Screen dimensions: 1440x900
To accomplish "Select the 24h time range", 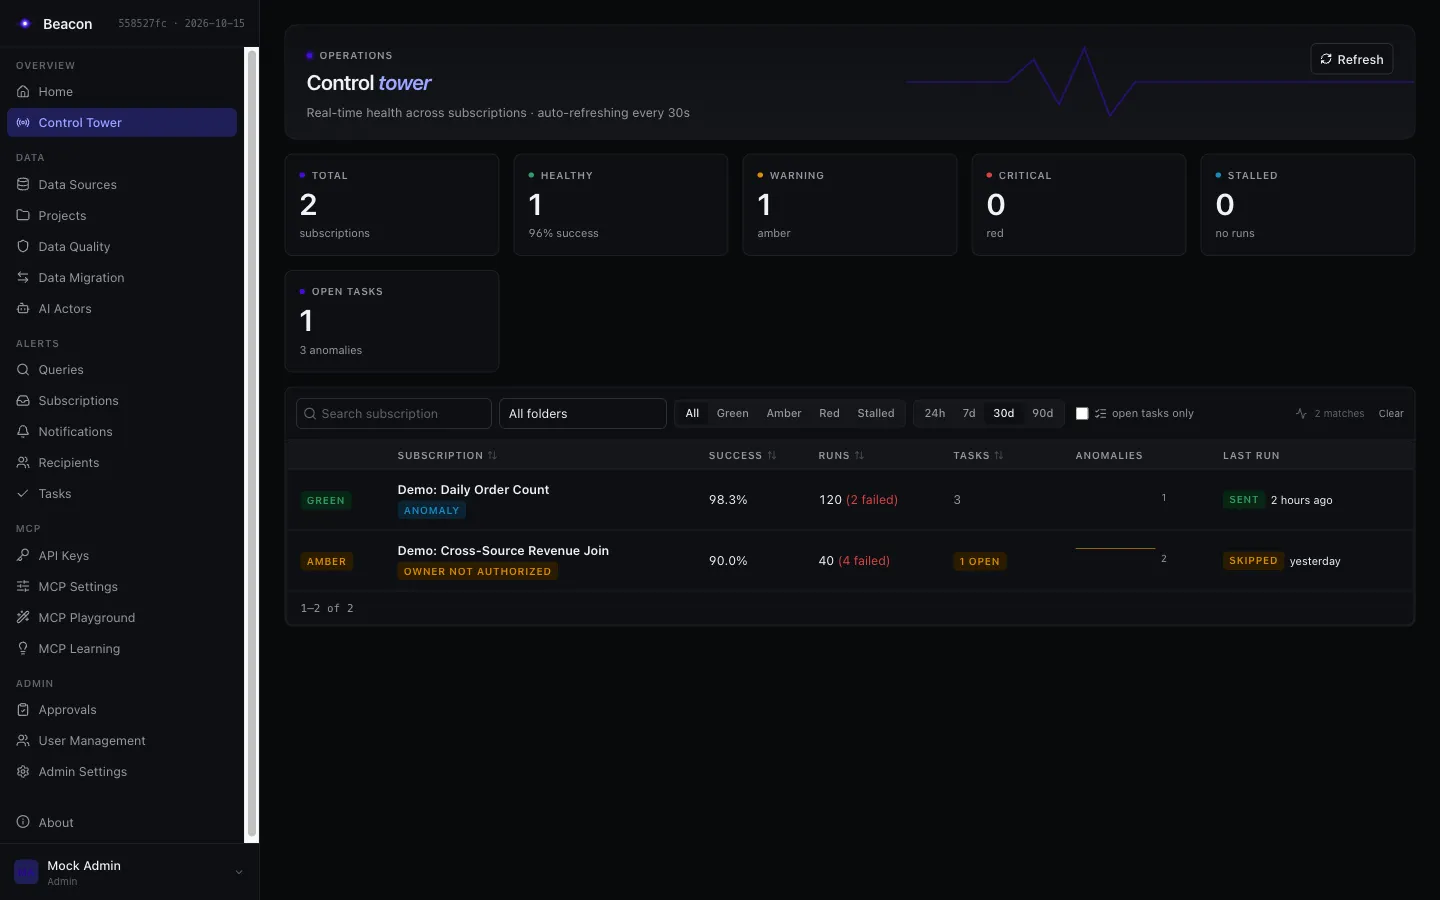I will 935,414.
